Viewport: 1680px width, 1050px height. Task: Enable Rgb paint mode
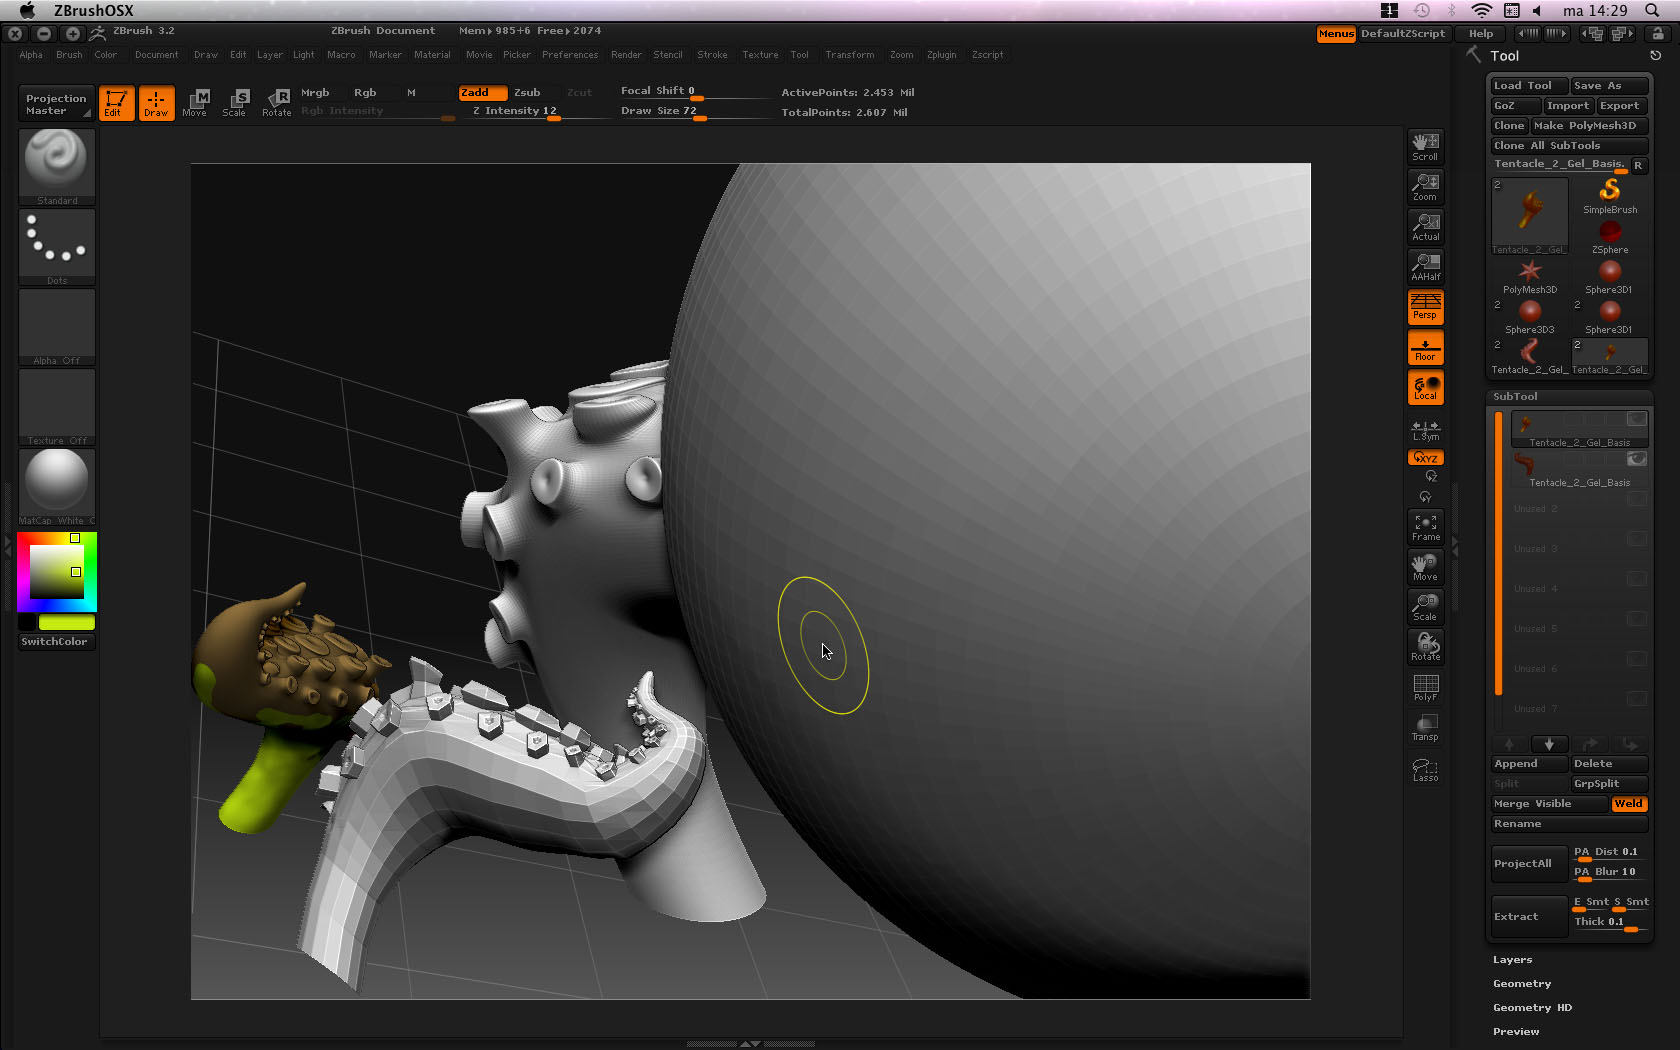pos(365,92)
